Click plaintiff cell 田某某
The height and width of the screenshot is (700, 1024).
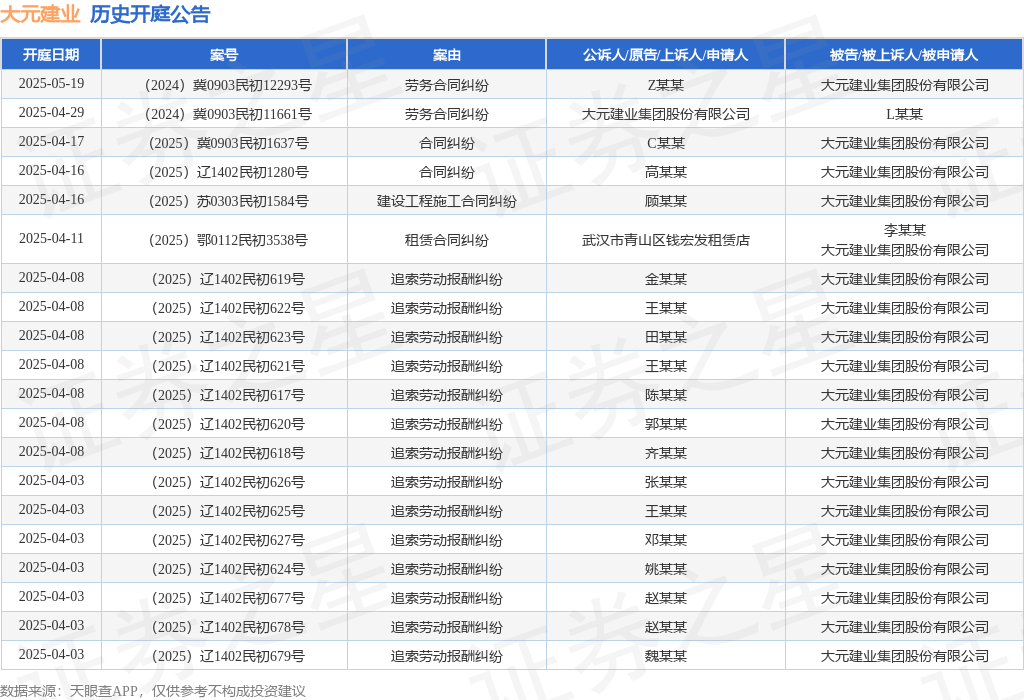click(665, 338)
